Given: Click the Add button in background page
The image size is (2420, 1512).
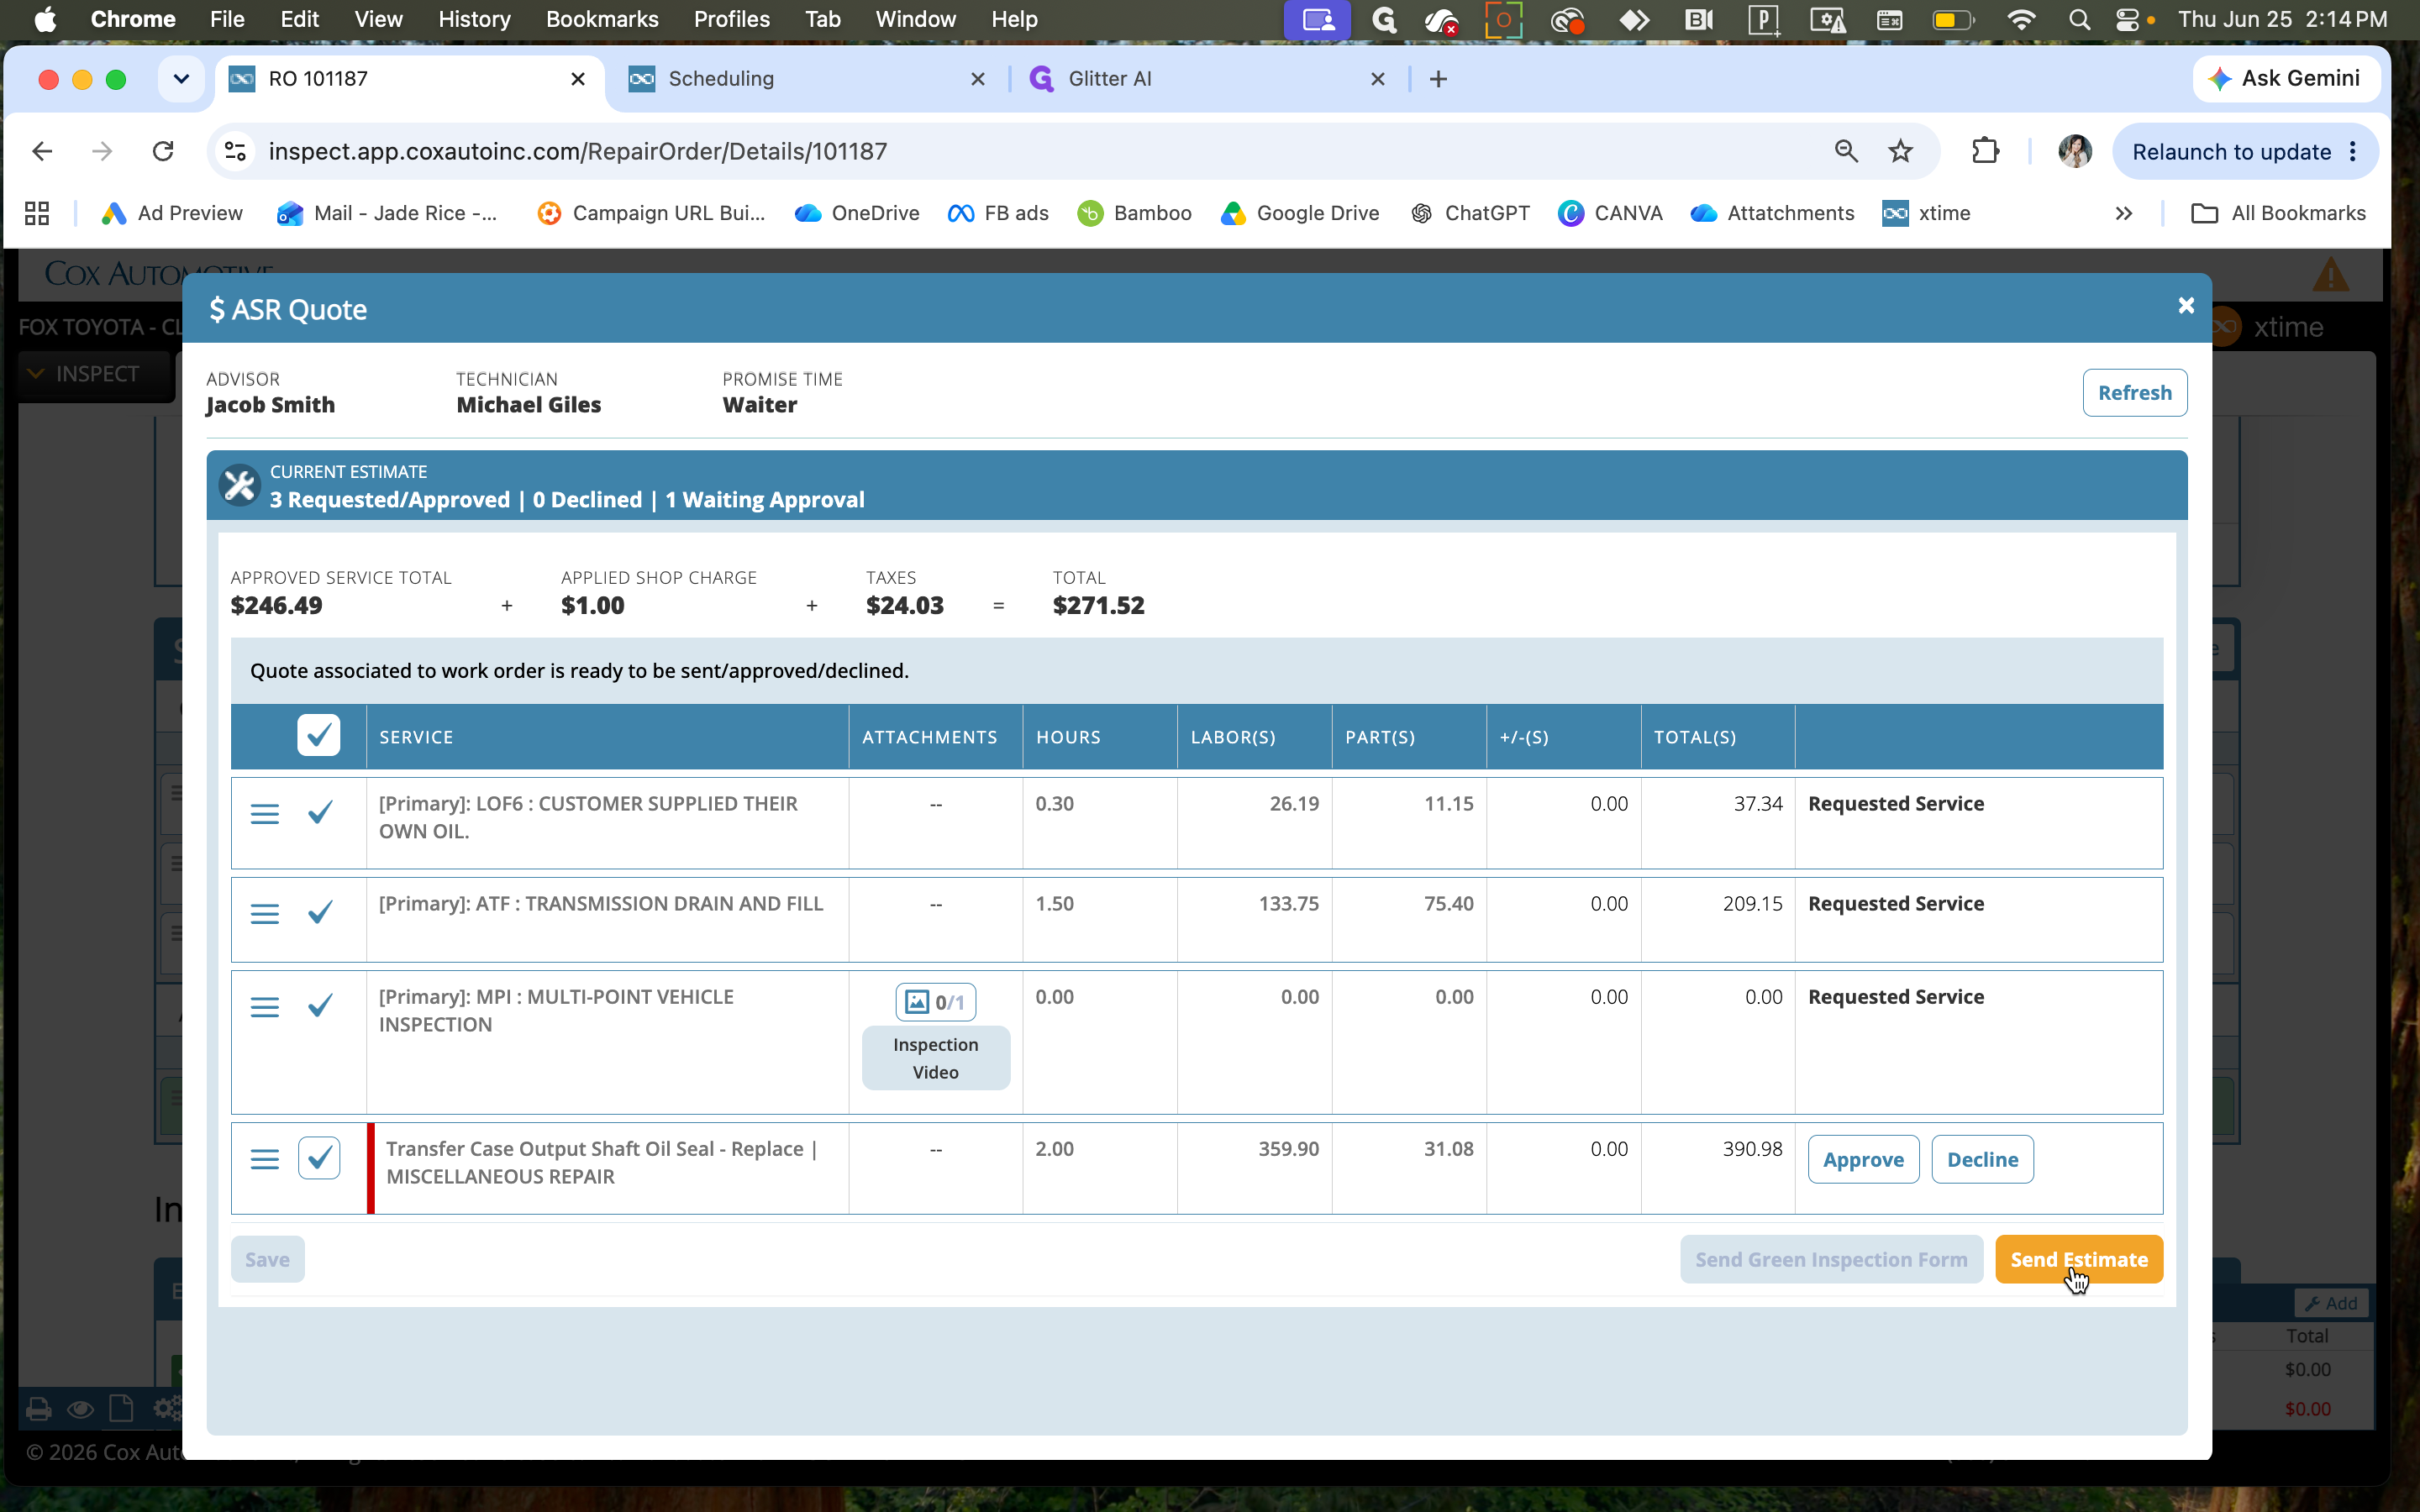Looking at the screenshot, I should click(2331, 1303).
